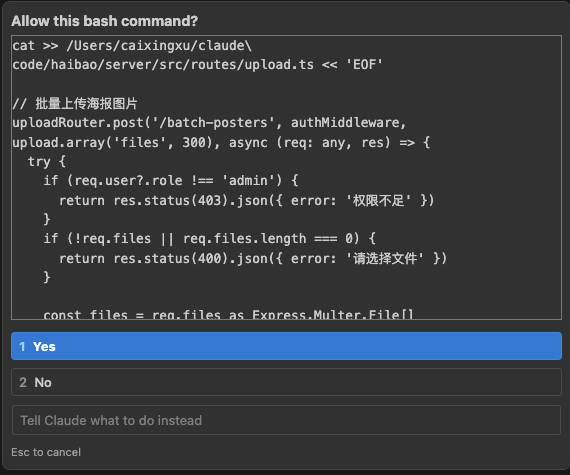Click the number 1 beside Yes

tap(22, 346)
